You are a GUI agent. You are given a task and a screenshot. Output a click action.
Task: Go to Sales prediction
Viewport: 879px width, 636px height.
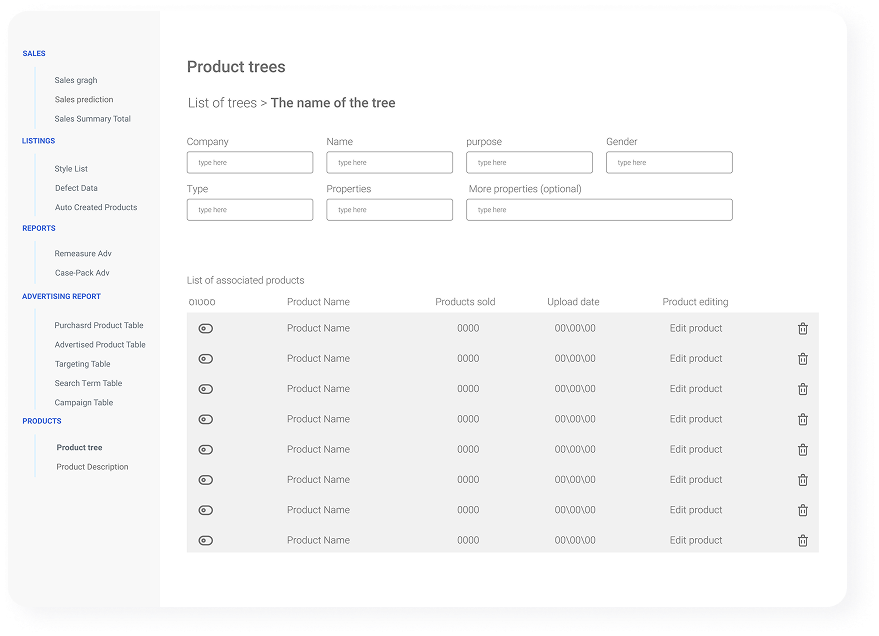point(84,99)
